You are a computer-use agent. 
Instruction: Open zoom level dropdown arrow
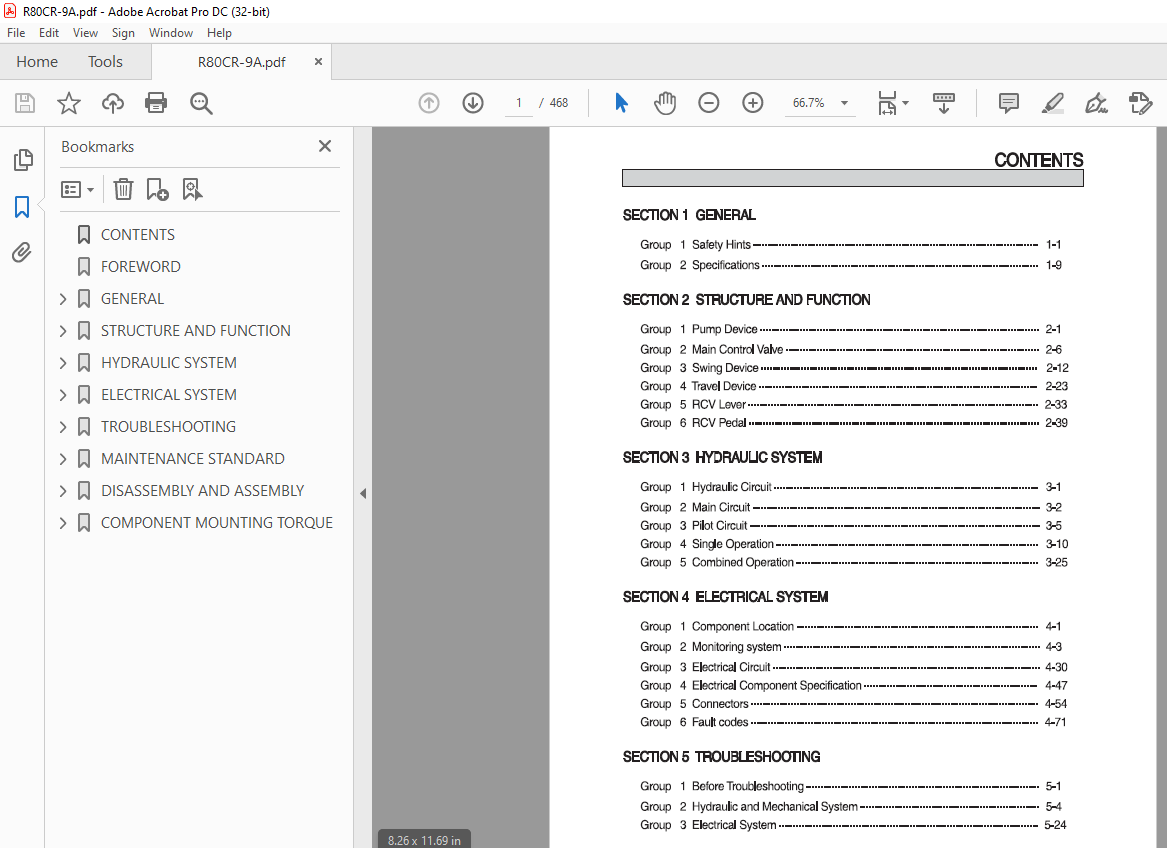(x=844, y=103)
